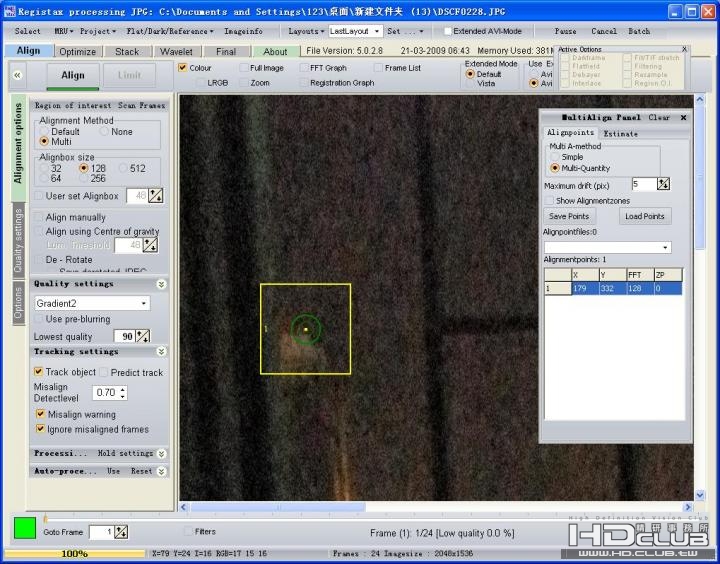Open Options vertical side tab
Viewport: 720px width, 564px height.
[18, 302]
